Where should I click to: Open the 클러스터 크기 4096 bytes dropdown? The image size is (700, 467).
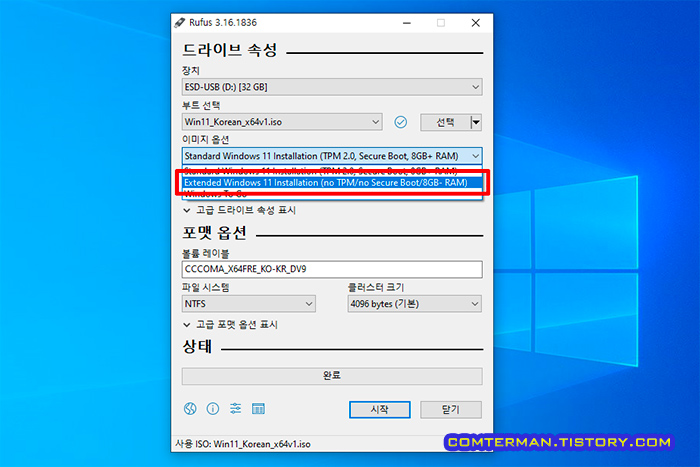point(415,304)
